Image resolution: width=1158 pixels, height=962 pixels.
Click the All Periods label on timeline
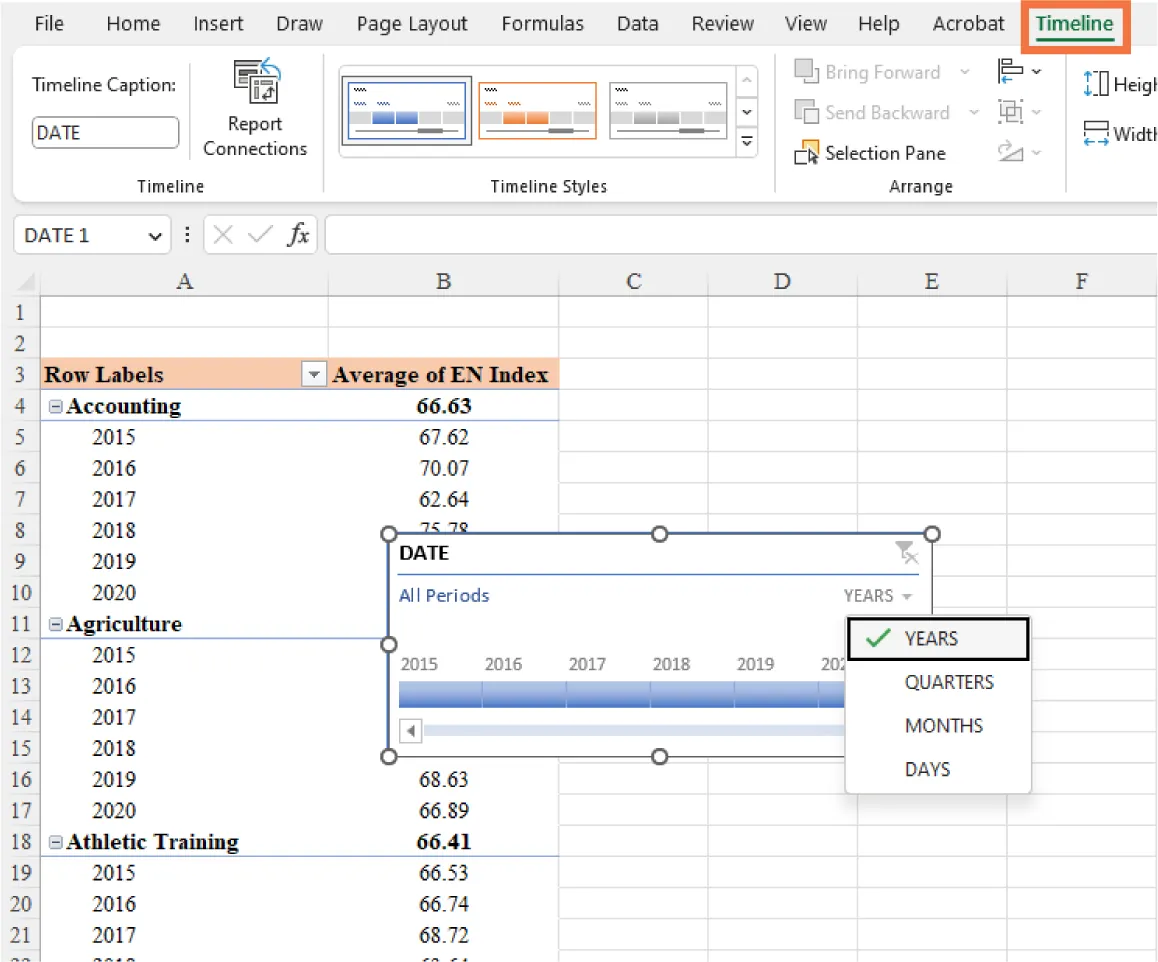click(x=444, y=595)
